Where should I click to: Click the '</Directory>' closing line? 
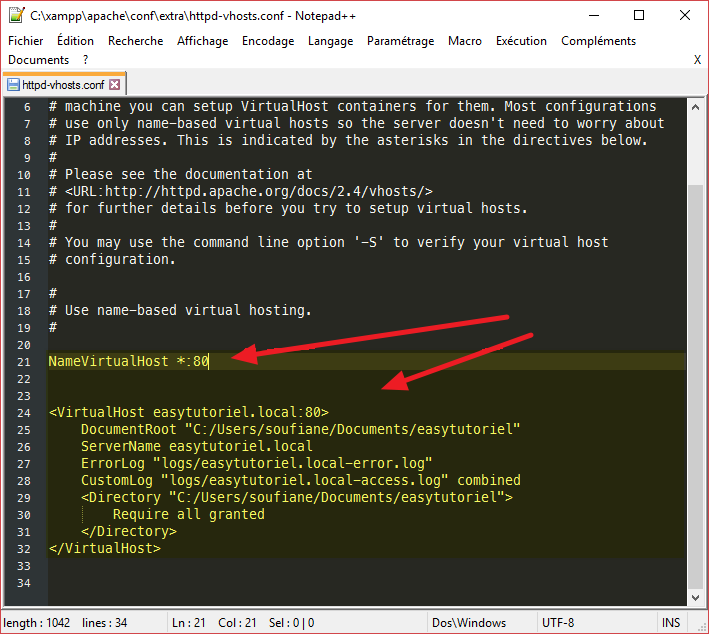tap(129, 531)
